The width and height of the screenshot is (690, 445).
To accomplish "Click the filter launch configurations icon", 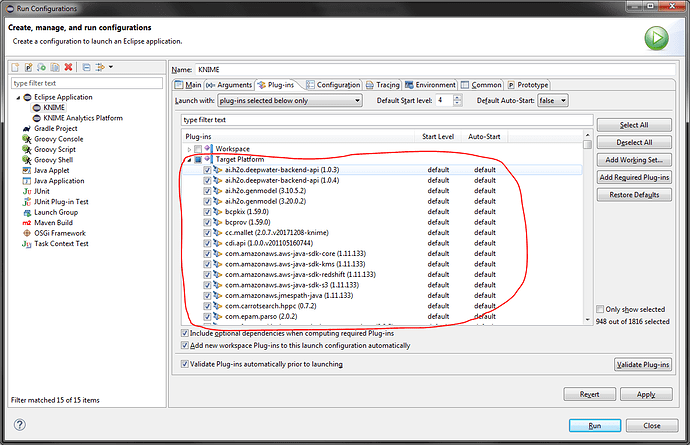I will (100, 67).
